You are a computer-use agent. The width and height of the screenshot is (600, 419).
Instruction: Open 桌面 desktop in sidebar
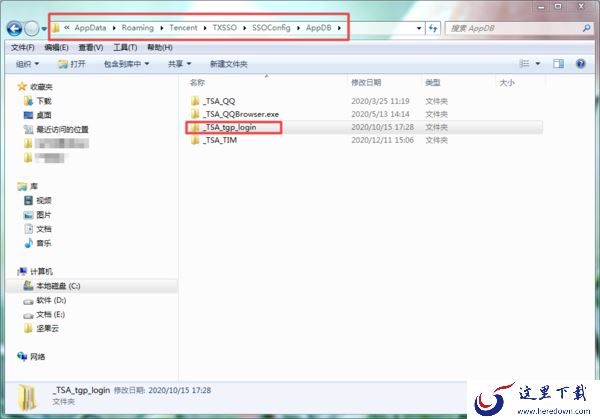38,115
